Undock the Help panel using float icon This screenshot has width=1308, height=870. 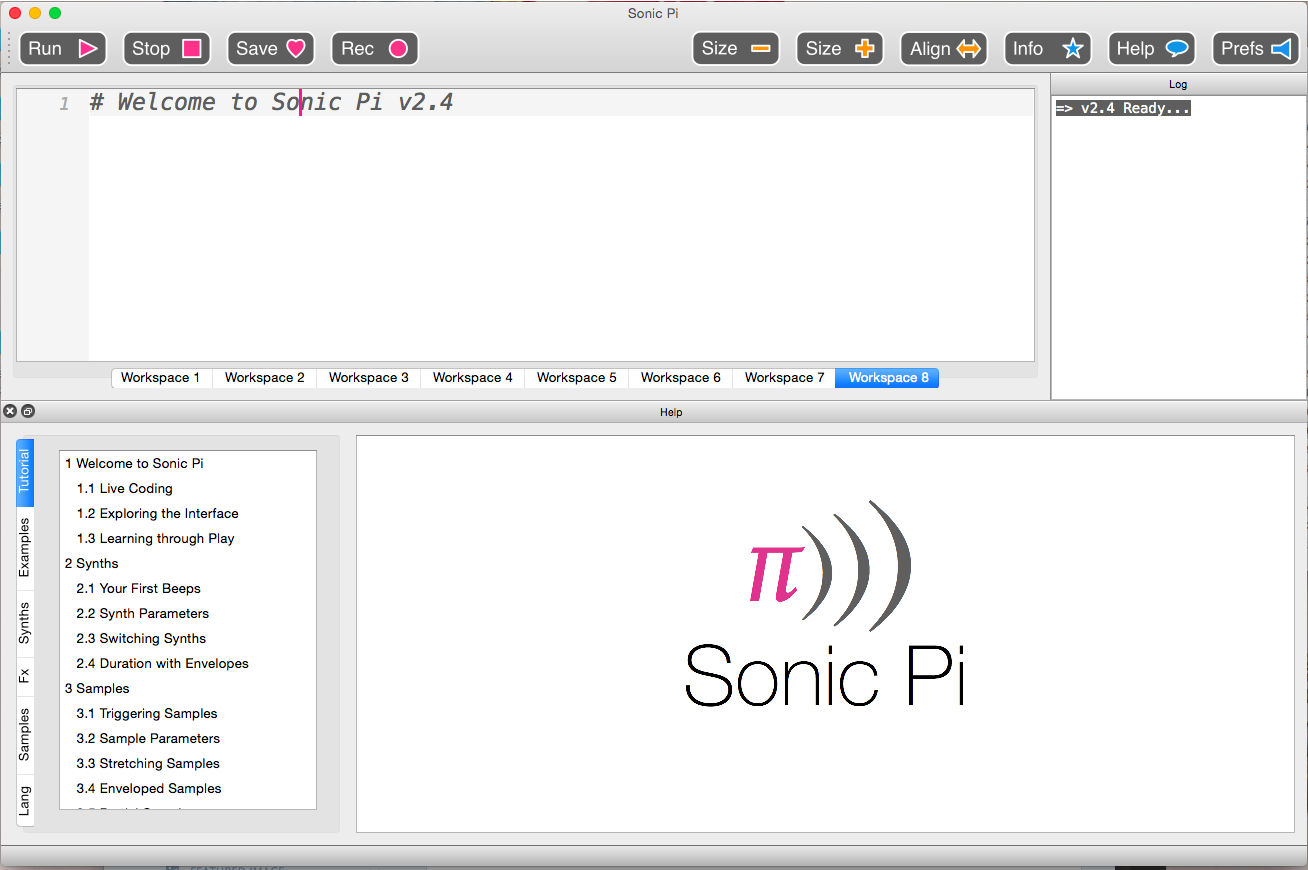point(28,411)
